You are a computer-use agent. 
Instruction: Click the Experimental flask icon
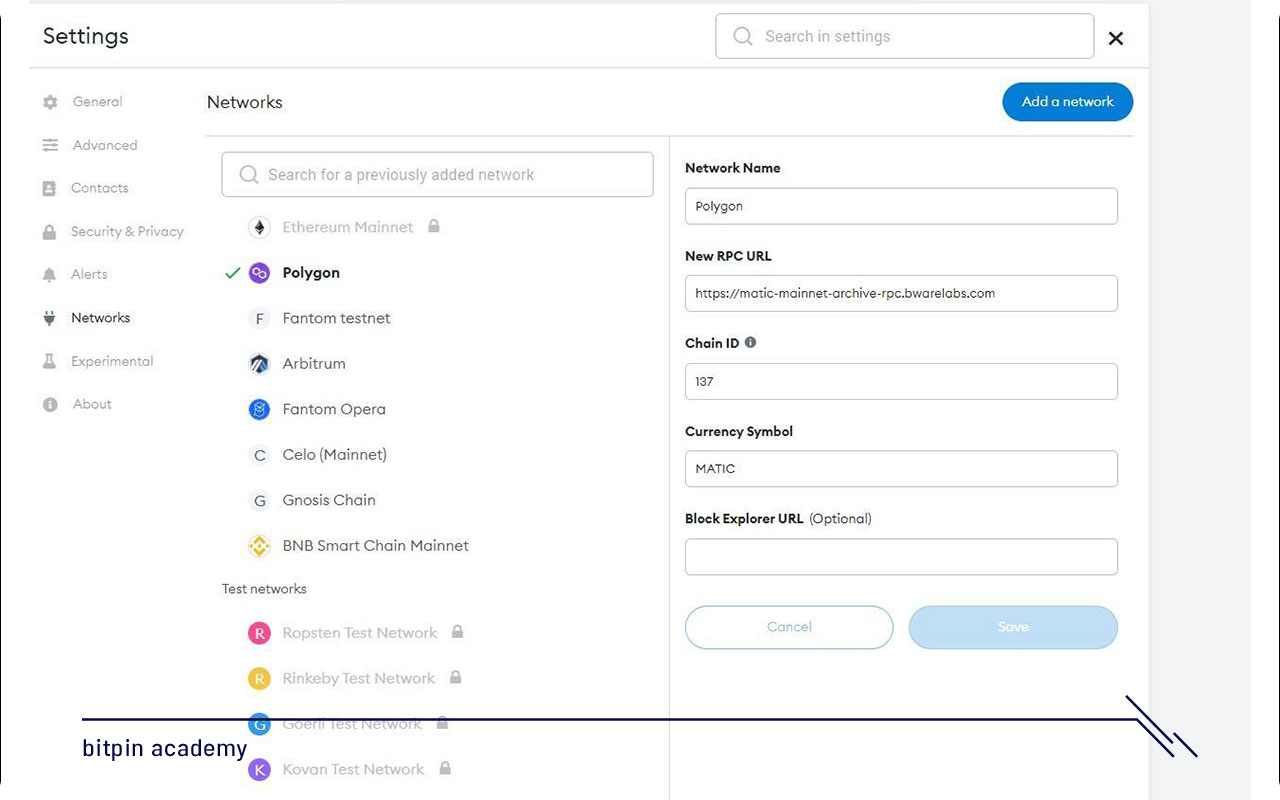click(49, 361)
